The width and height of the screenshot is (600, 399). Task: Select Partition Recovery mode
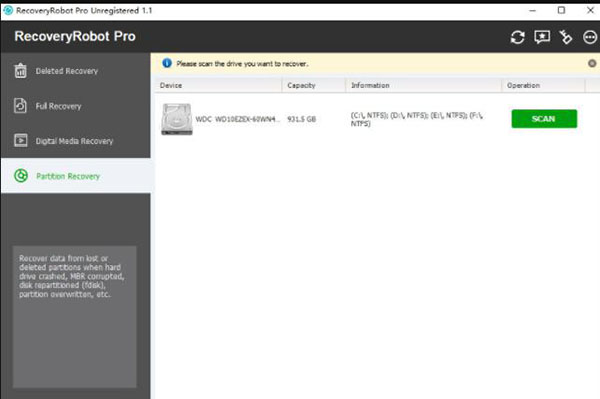tap(76, 176)
